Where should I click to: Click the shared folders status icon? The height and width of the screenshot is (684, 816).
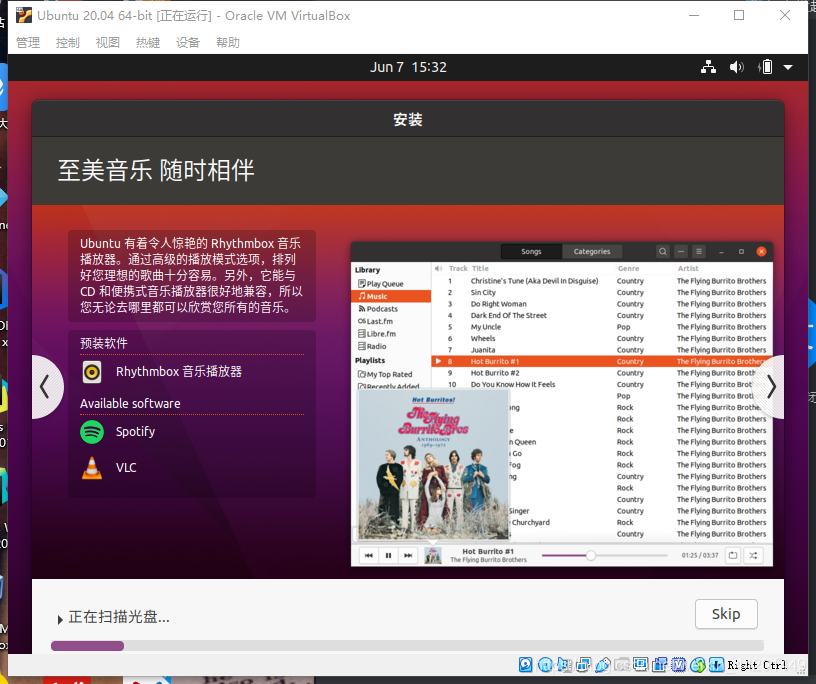(x=622, y=664)
